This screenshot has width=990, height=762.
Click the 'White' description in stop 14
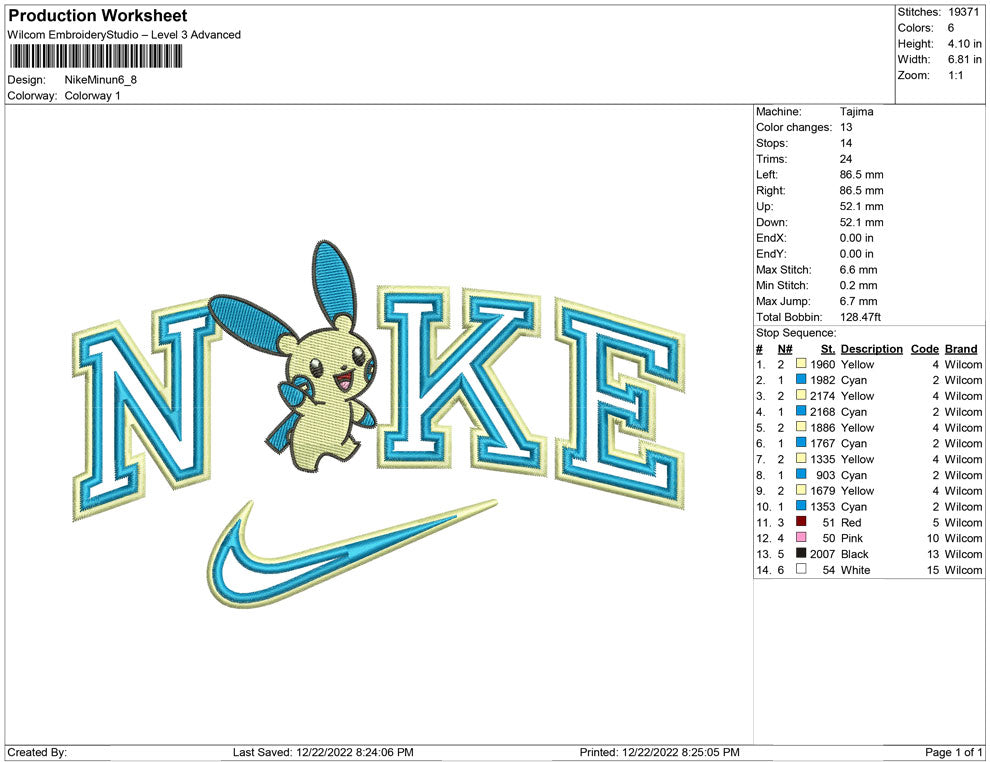click(x=855, y=569)
